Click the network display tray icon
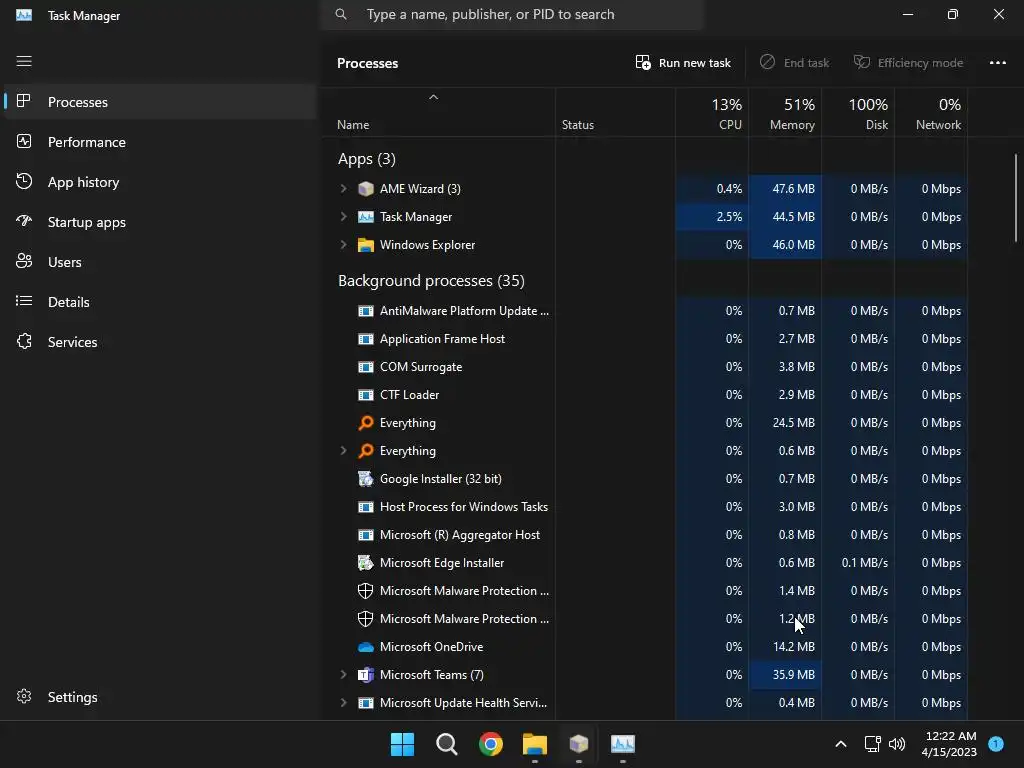This screenshot has width=1024, height=768. pyautogui.click(x=872, y=744)
